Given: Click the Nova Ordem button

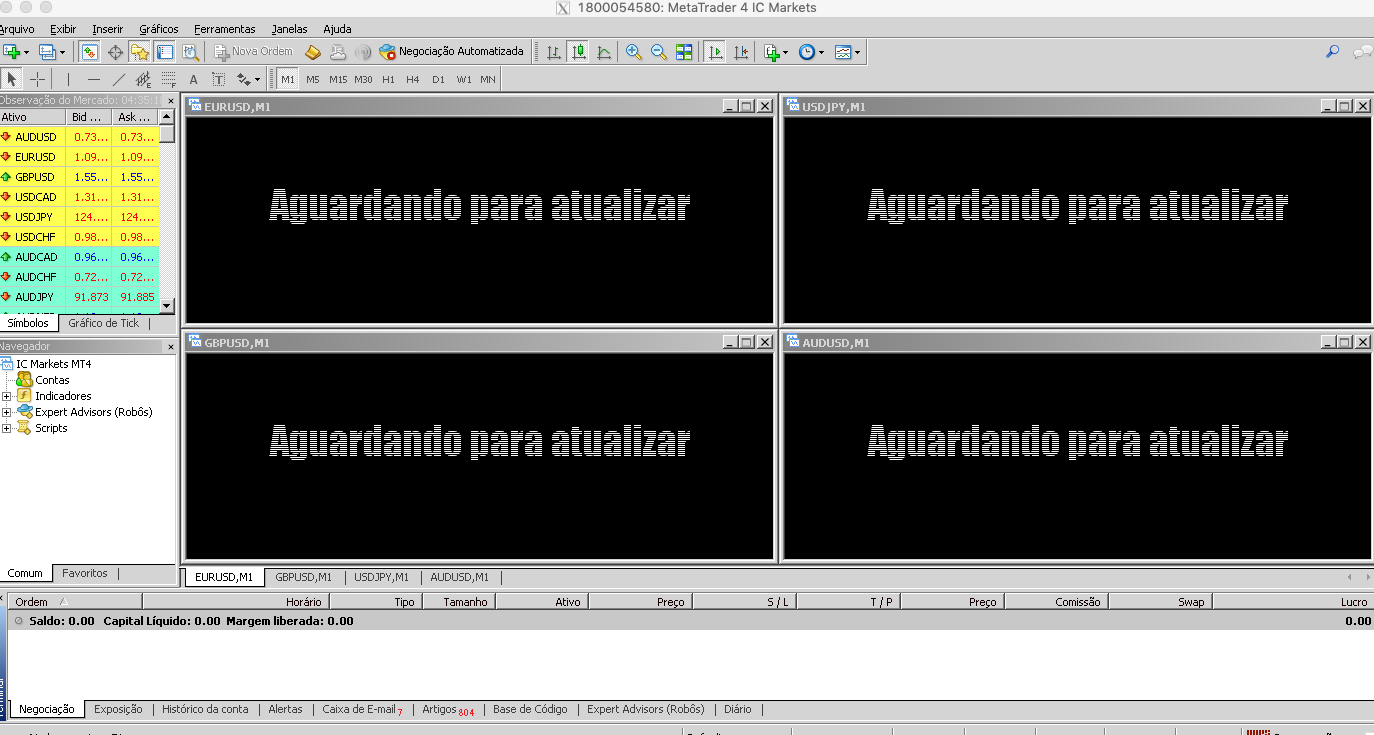Looking at the screenshot, I should (254, 52).
